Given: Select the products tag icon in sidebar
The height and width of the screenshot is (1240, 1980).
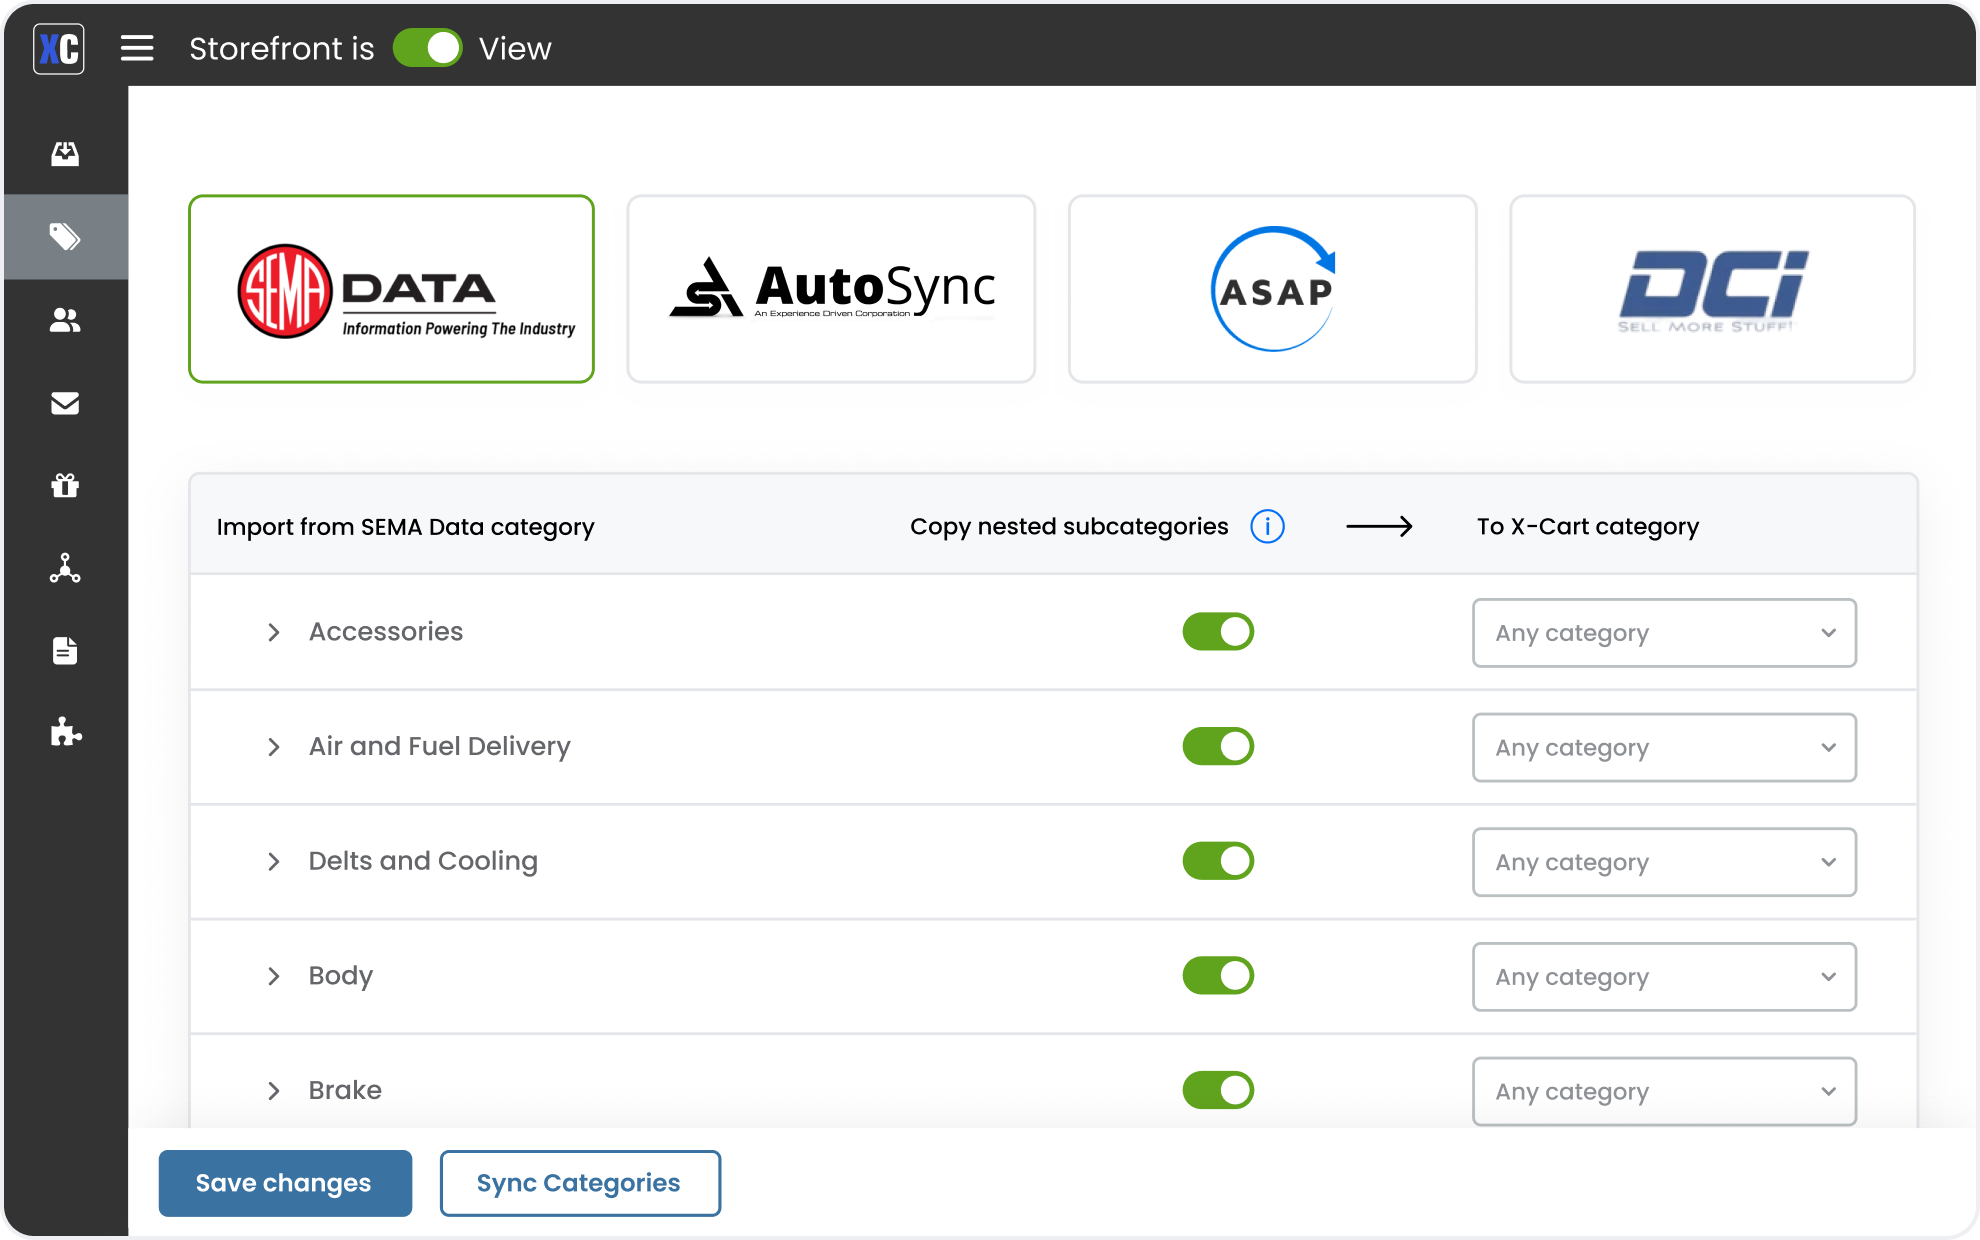Looking at the screenshot, I should point(65,237).
